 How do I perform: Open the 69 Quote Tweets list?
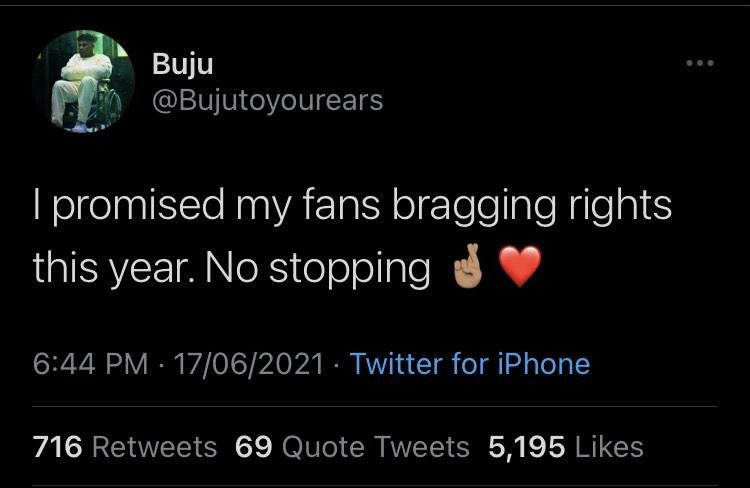tap(352, 447)
